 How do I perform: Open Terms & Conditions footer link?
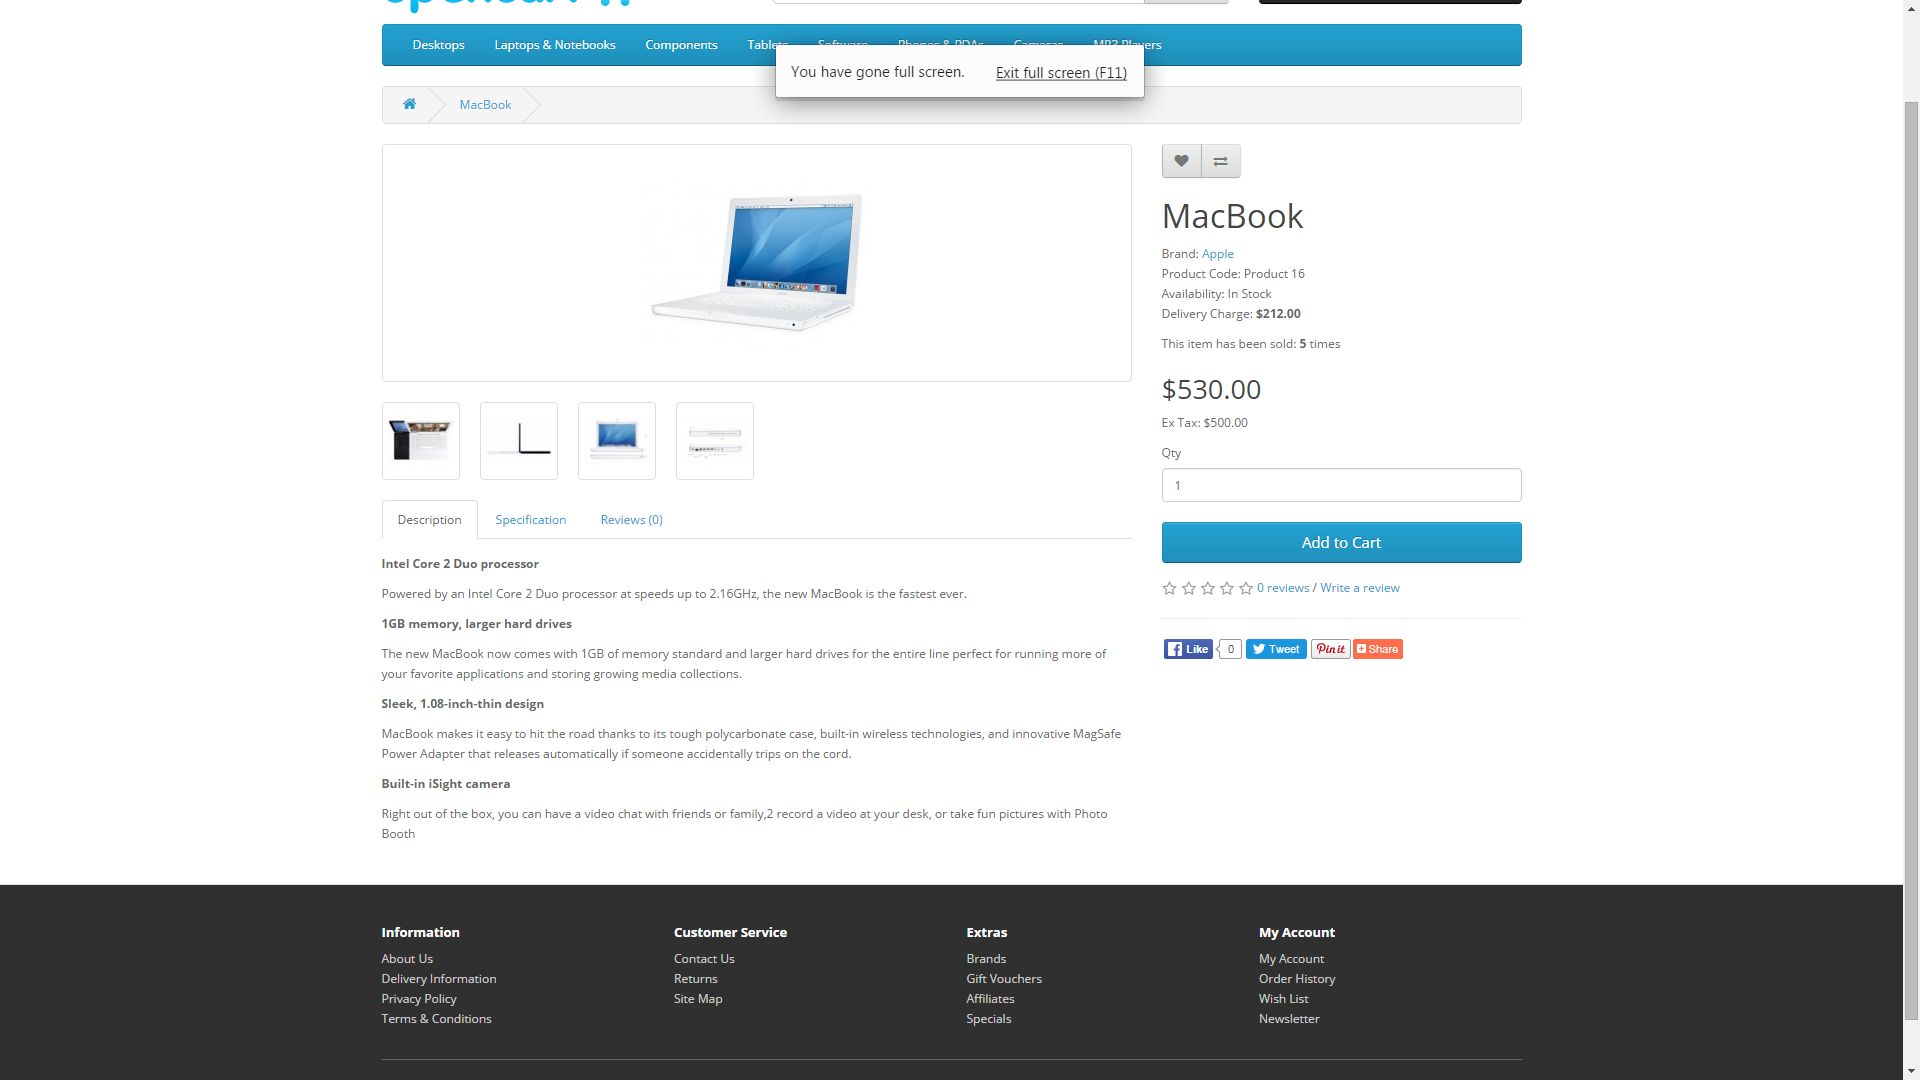pos(436,1018)
